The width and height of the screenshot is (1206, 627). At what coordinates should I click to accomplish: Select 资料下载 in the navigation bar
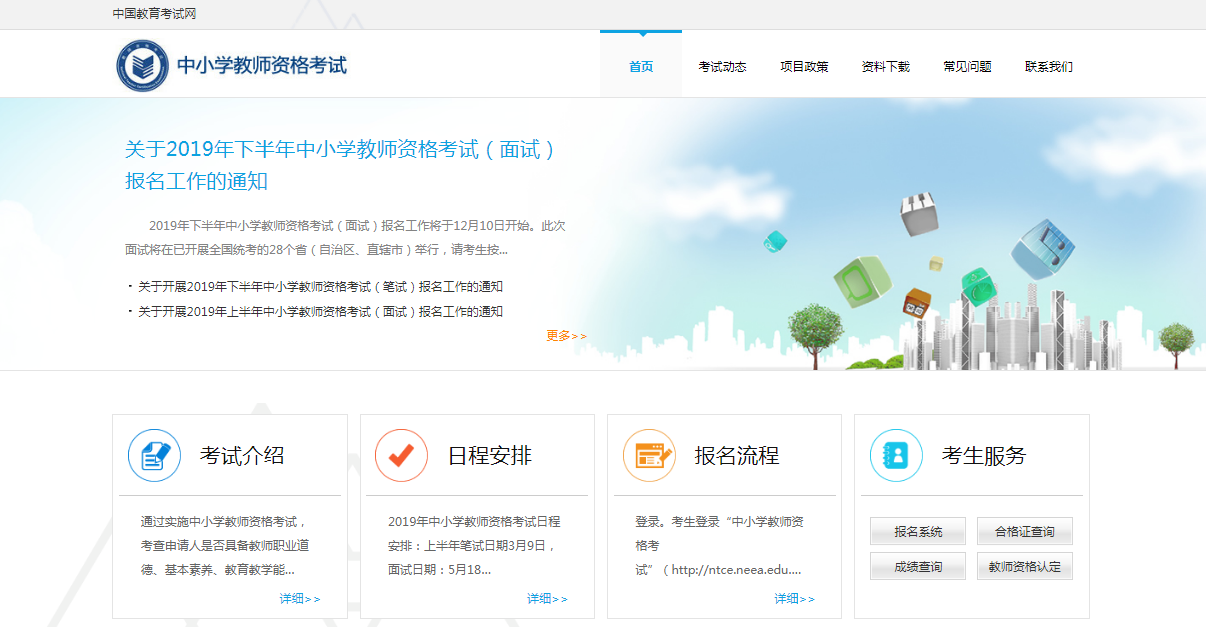tap(885, 67)
